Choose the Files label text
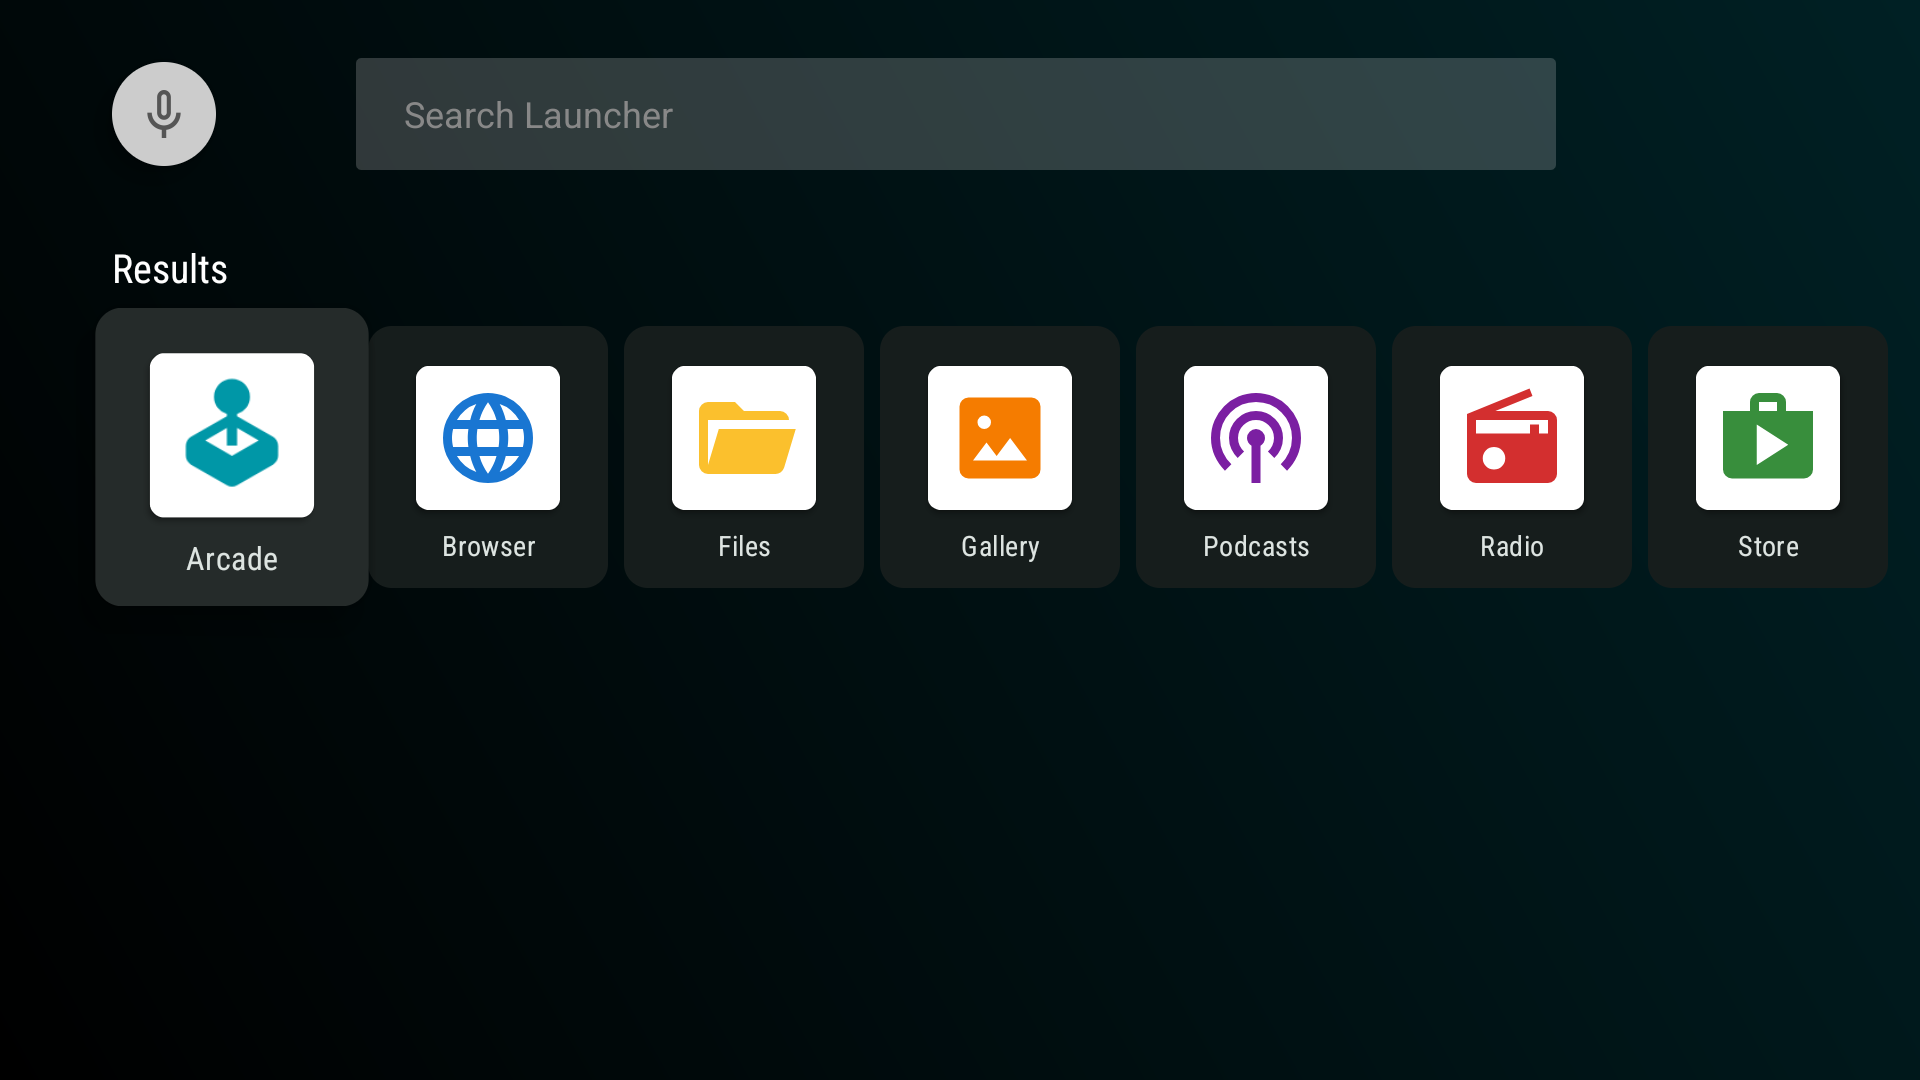The height and width of the screenshot is (1080, 1920). click(x=744, y=547)
